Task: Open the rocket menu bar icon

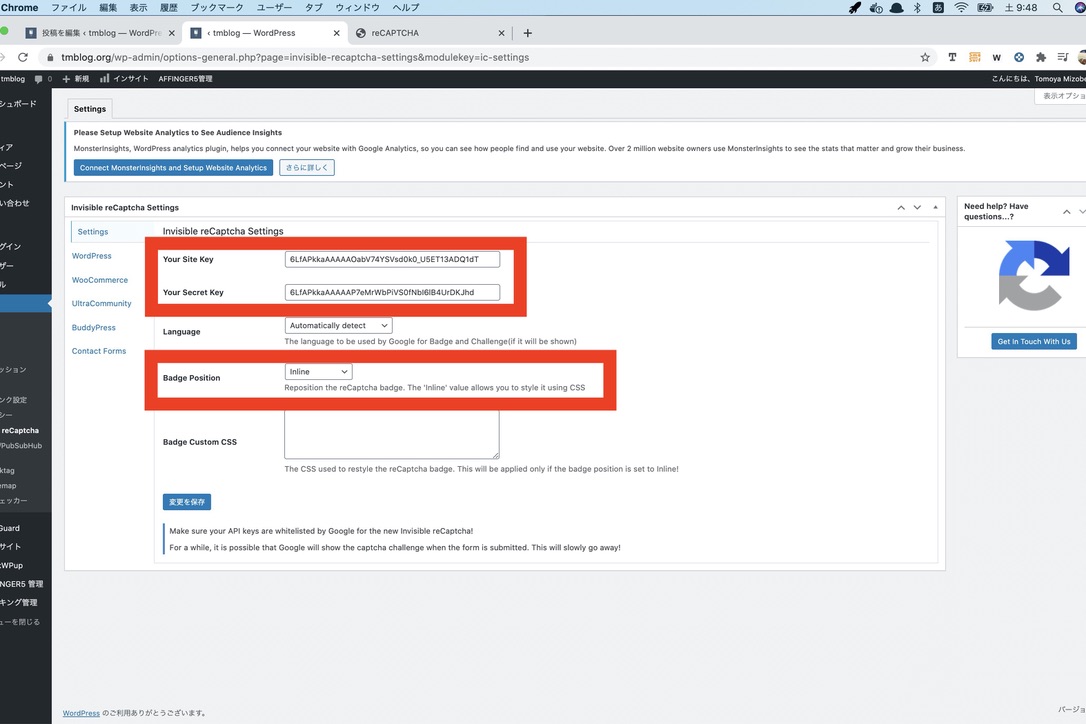Action: pyautogui.click(x=855, y=8)
